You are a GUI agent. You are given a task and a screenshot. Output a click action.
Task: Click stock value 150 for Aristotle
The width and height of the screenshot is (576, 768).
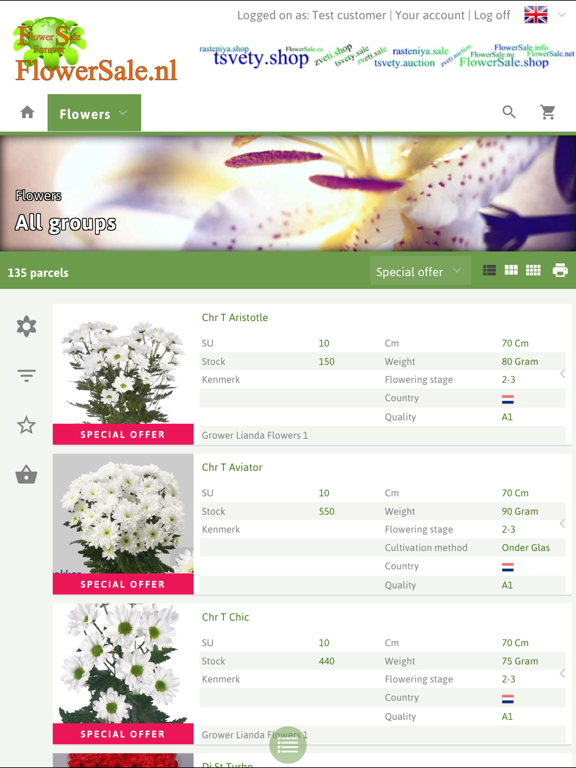[327, 361]
